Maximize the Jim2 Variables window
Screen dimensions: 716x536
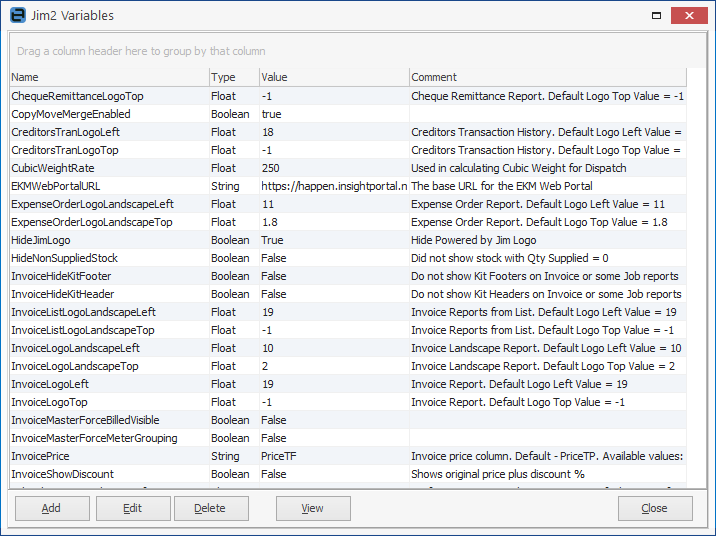(656, 16)
